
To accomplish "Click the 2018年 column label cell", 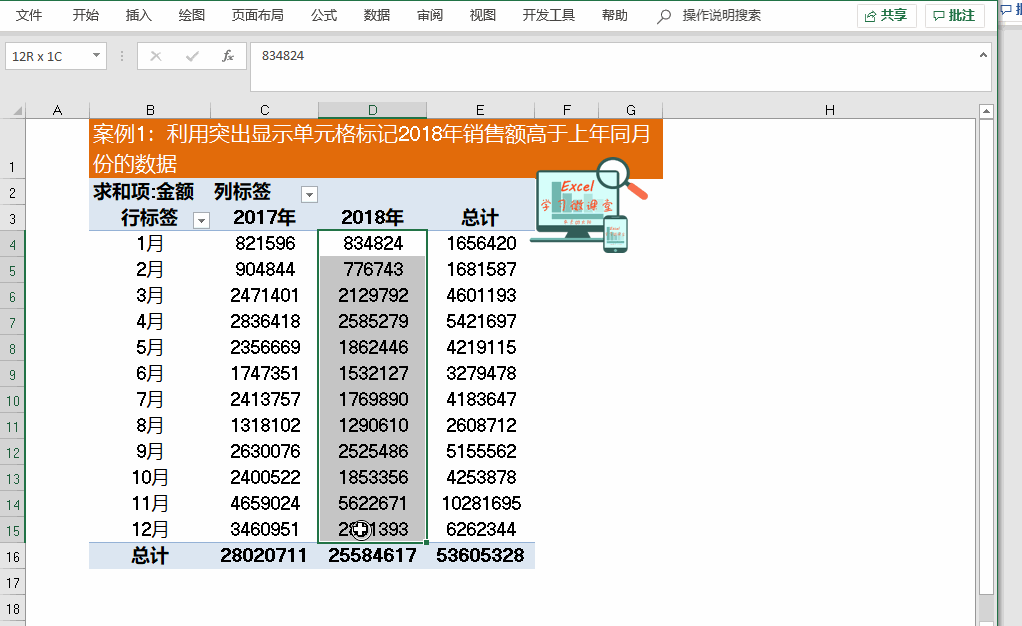I will [373, 217].
